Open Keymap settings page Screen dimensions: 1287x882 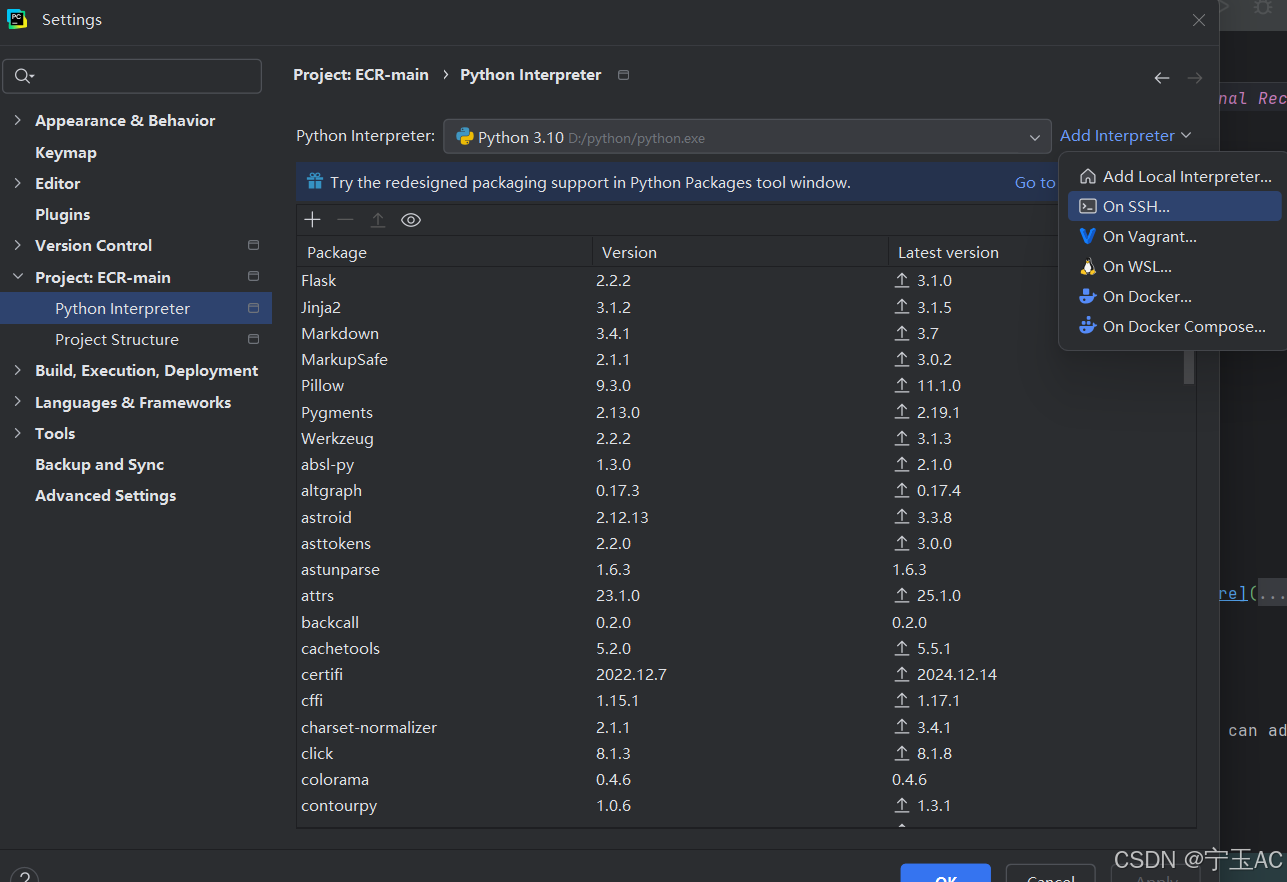coord(66,152)
